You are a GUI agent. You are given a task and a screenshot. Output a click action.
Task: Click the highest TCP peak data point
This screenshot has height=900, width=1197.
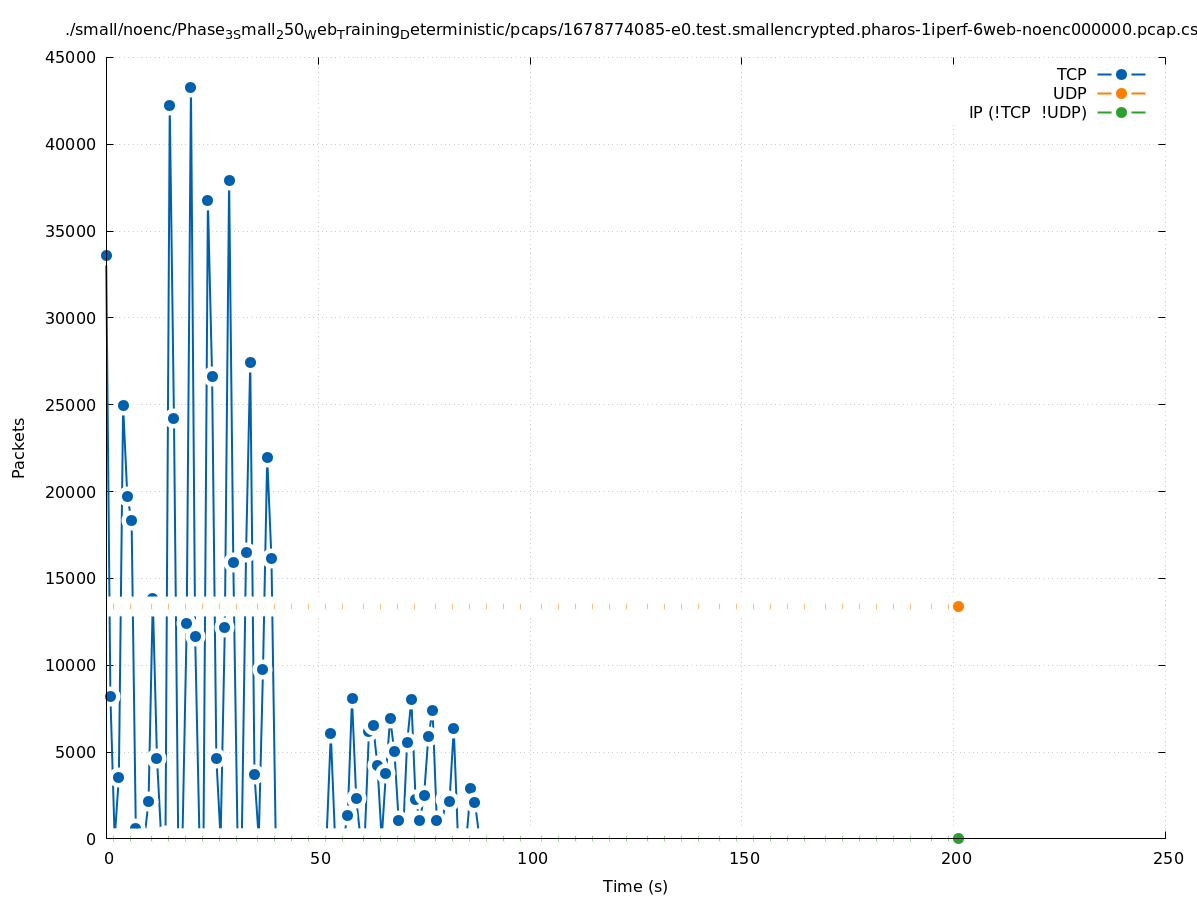coord(190,87)
